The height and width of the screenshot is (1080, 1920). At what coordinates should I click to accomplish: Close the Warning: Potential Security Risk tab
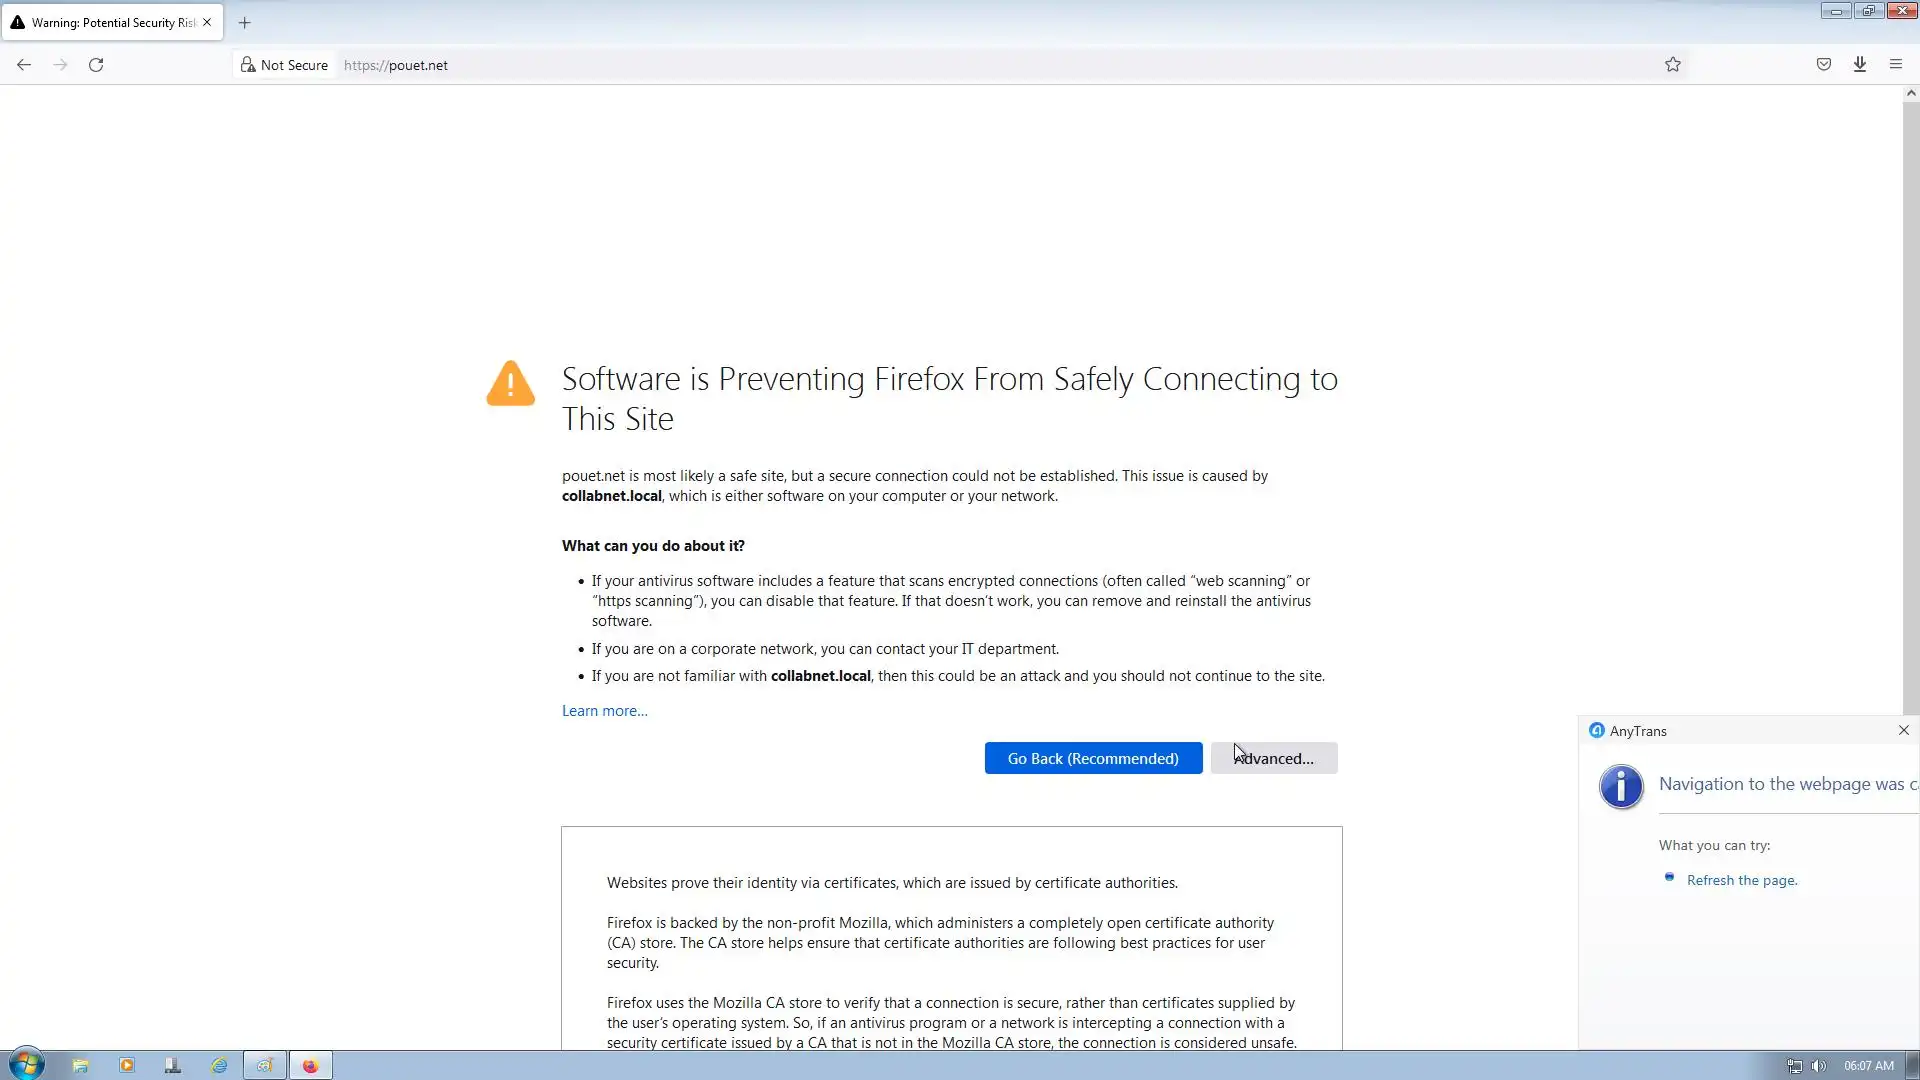pos(207,22)
